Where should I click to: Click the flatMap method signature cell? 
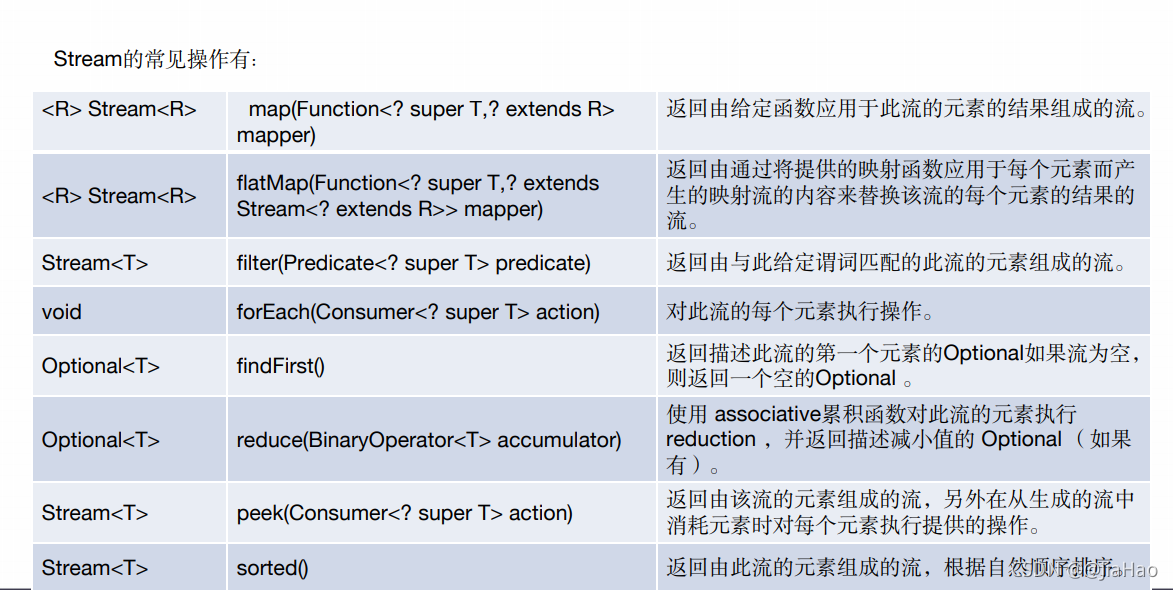(x=441, y=196)
